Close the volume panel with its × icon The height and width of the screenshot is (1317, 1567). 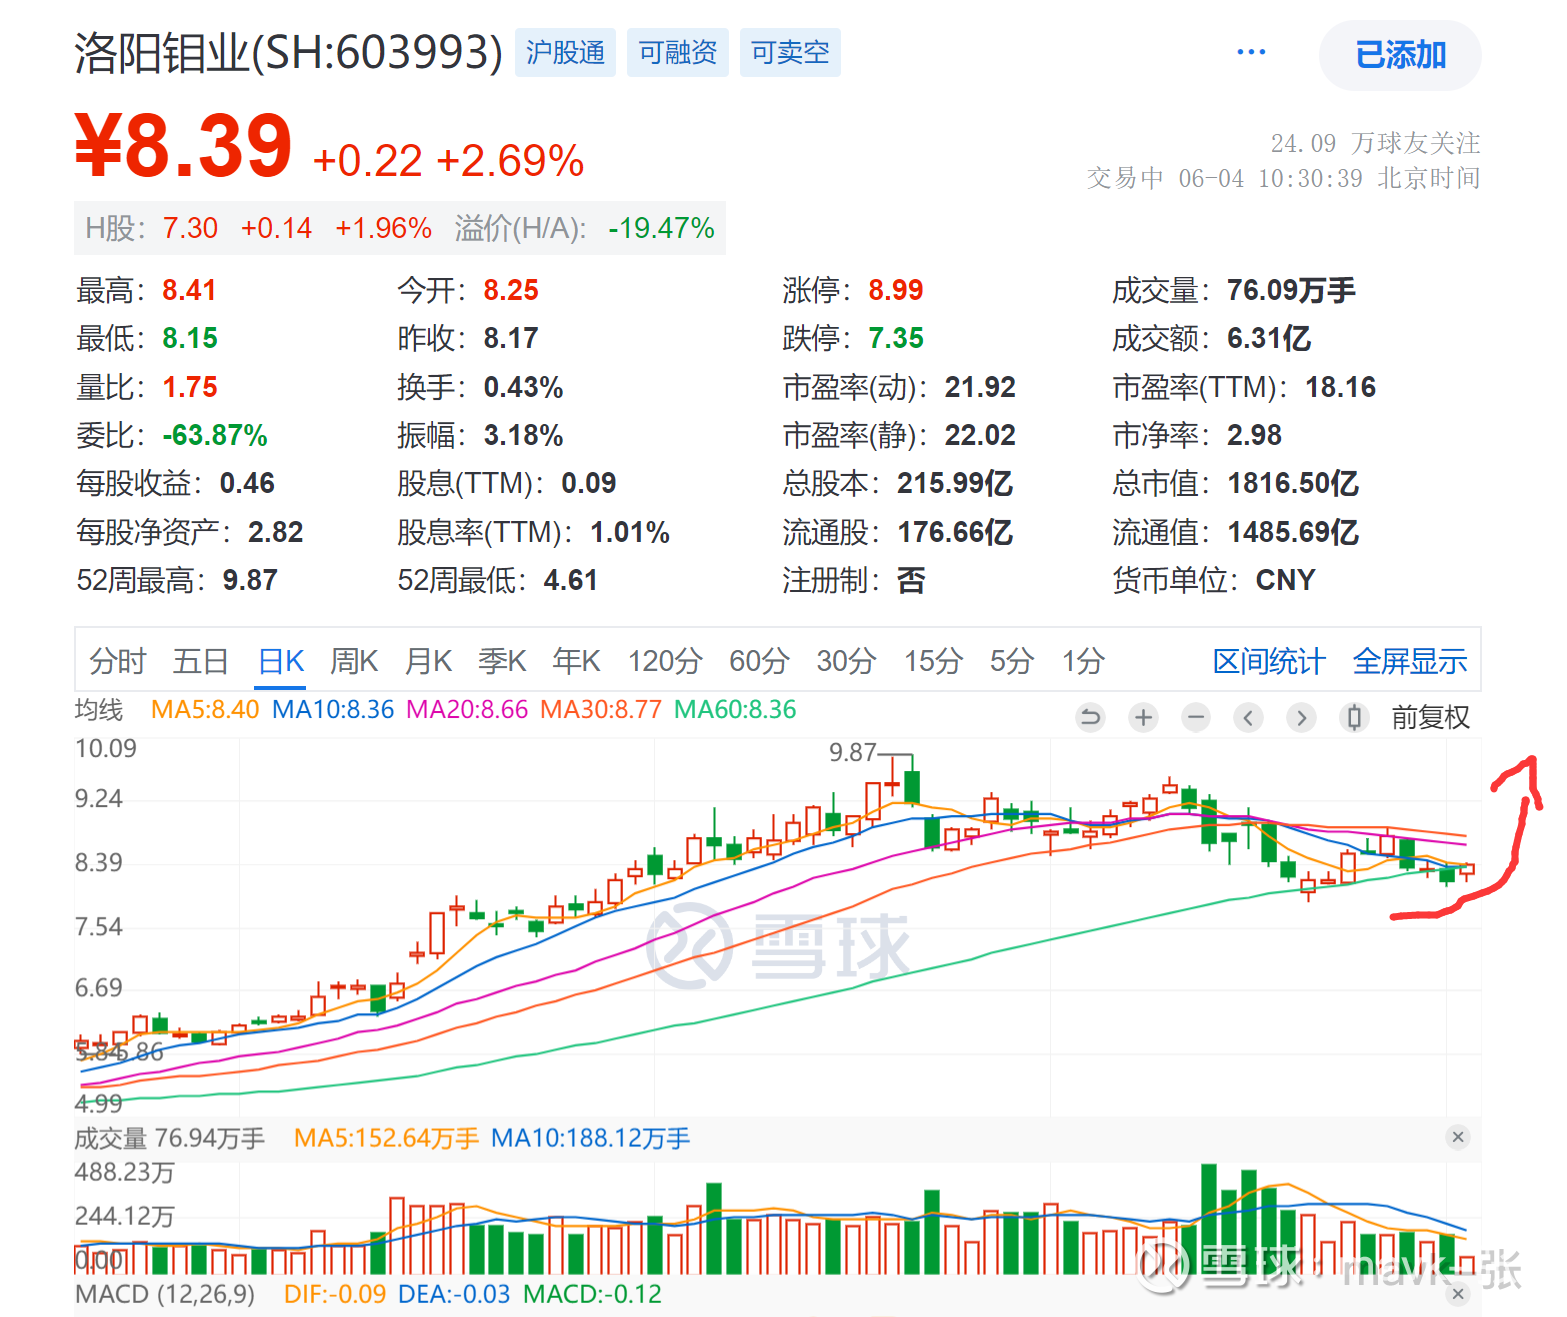point(1458,1137)
